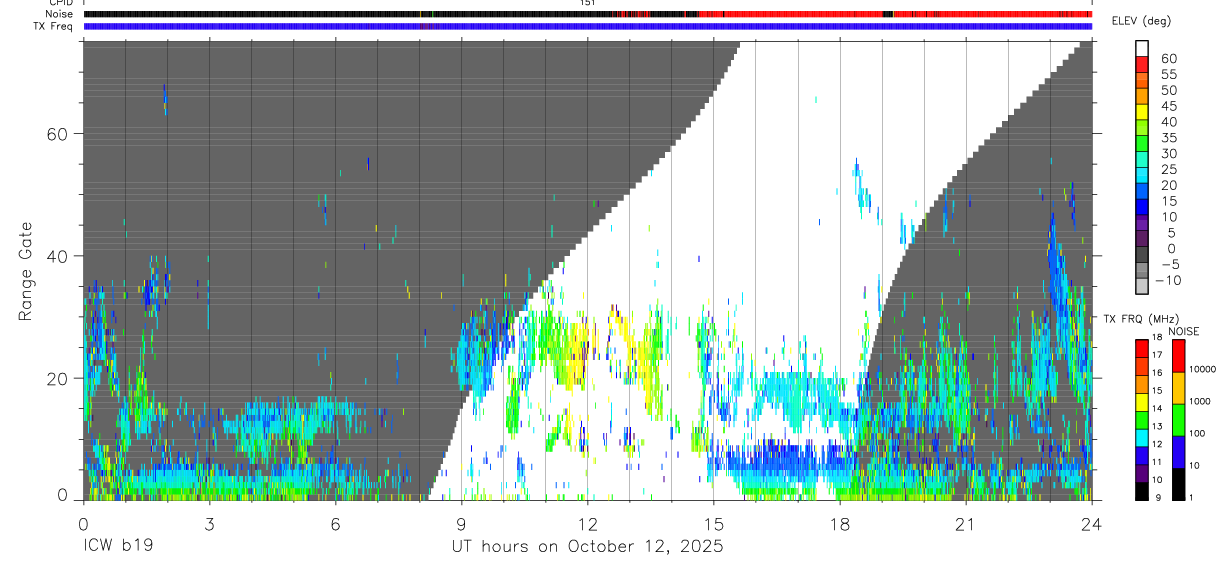Click the NOISE legend title
The height and width of the screenshot is (567, 1228).
[1184, 331]
